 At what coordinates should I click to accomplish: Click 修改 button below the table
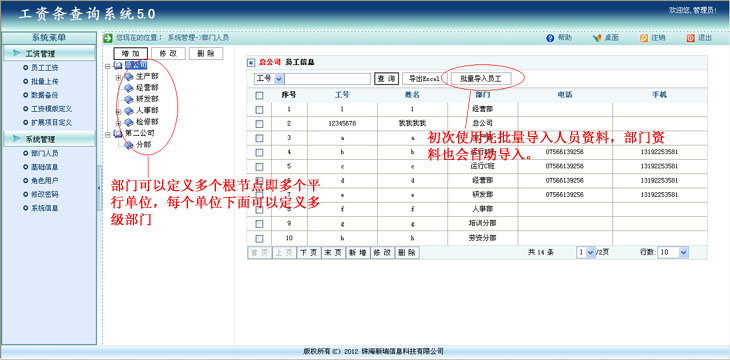[382, 252]
